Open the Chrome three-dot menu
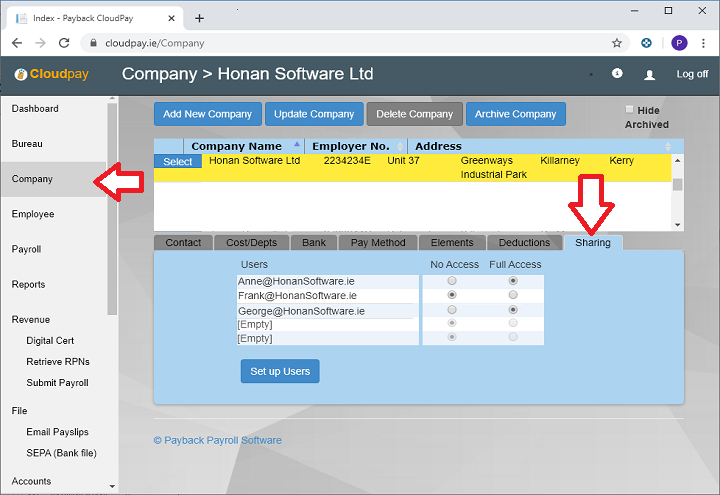This screenshot has height=495, width=720. 704,43
